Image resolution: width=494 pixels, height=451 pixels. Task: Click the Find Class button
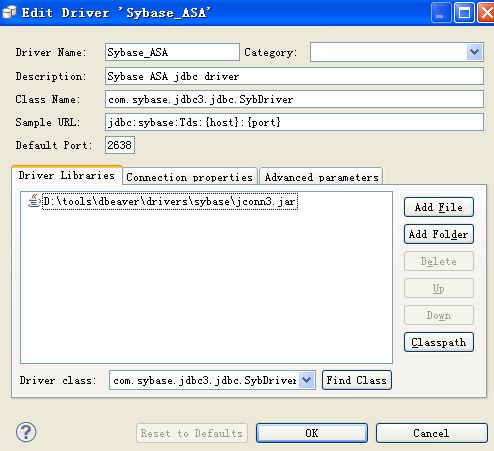[x=357, y=380]
